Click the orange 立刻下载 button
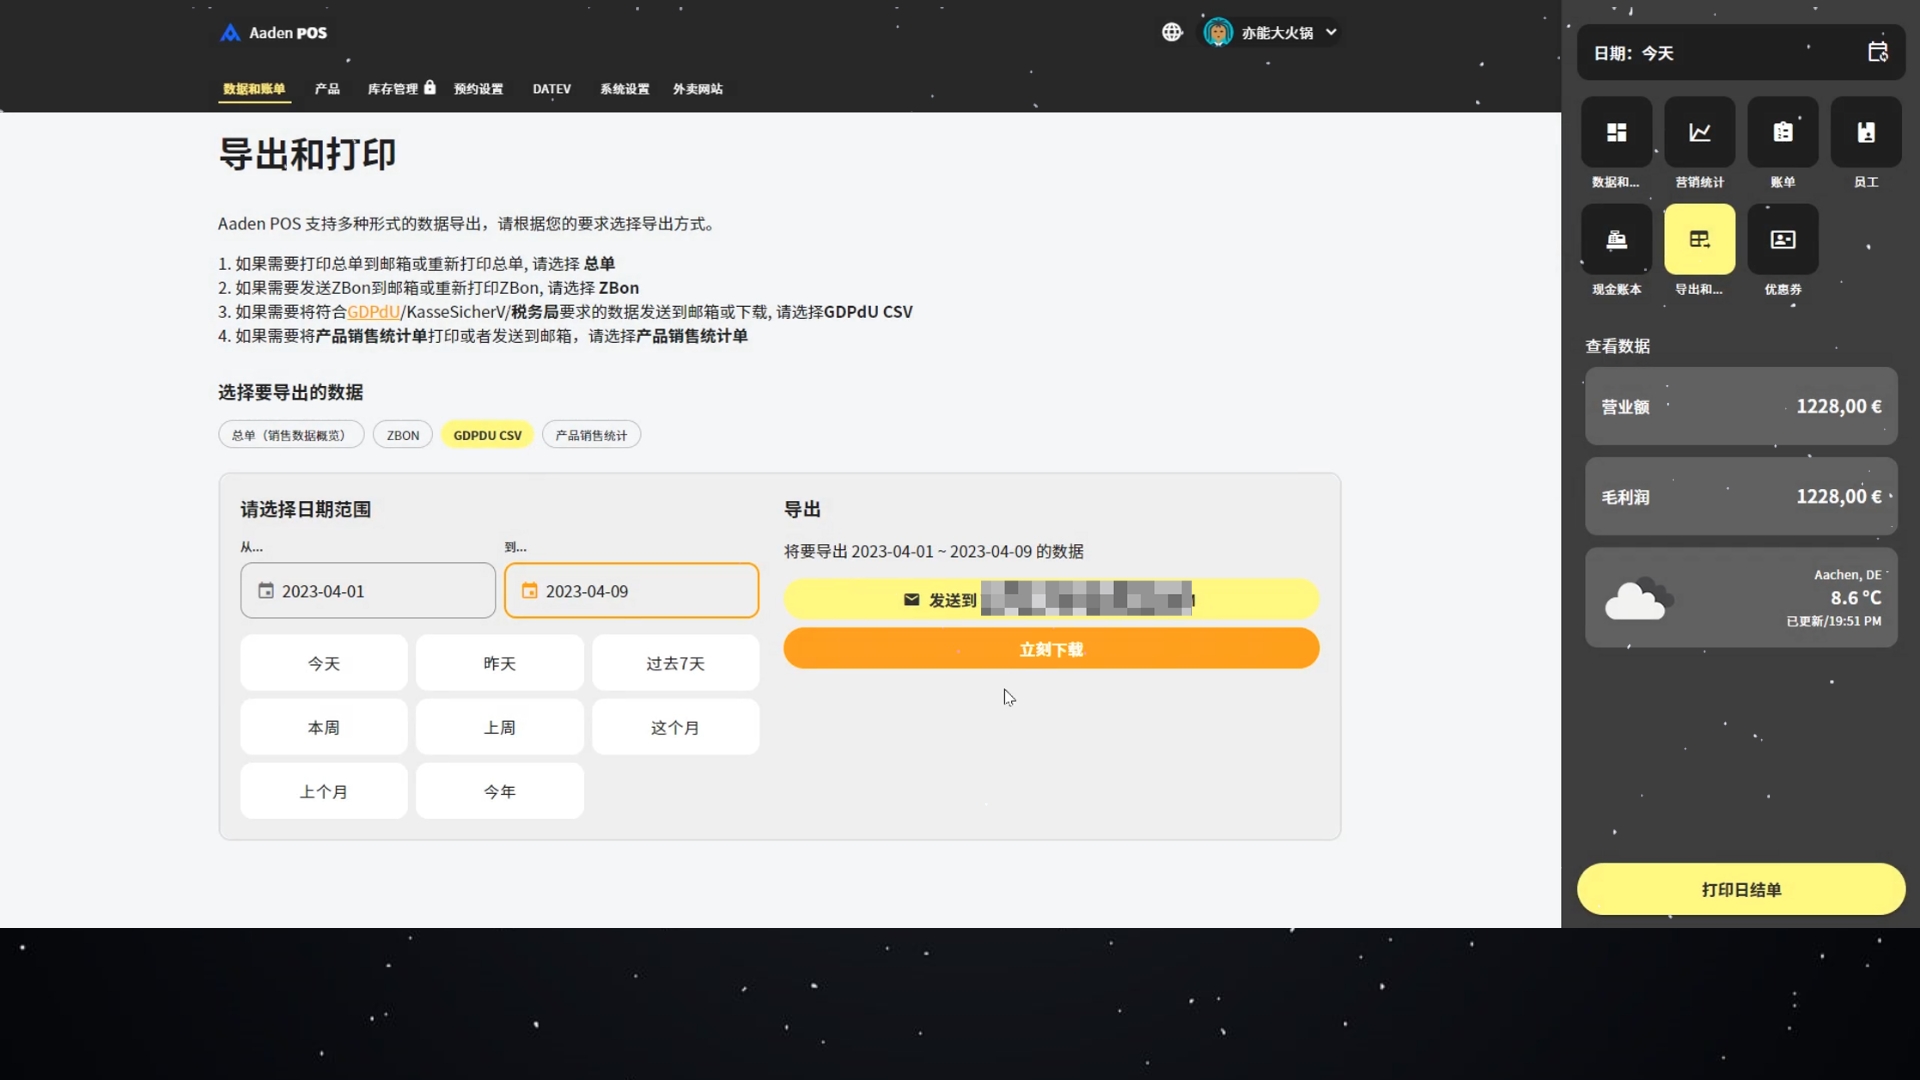Viewport: 1920px width, 1080px height. point(1050,649)
